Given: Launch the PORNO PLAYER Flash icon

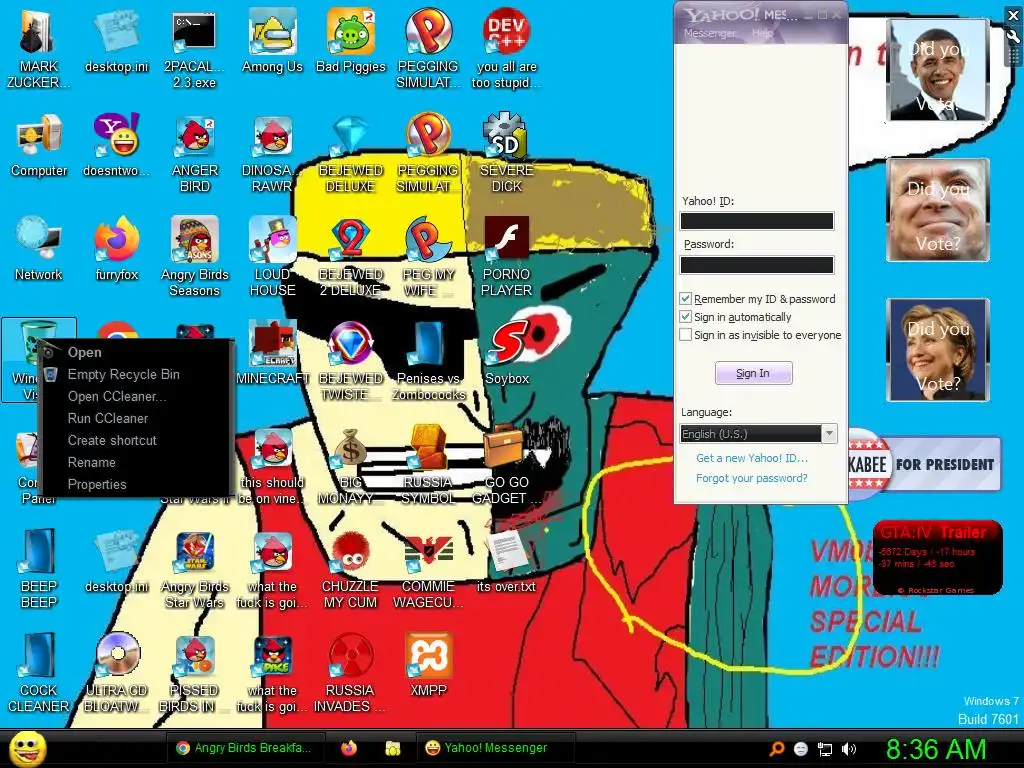Looking at the screenshot, I should tap(507, 257).
